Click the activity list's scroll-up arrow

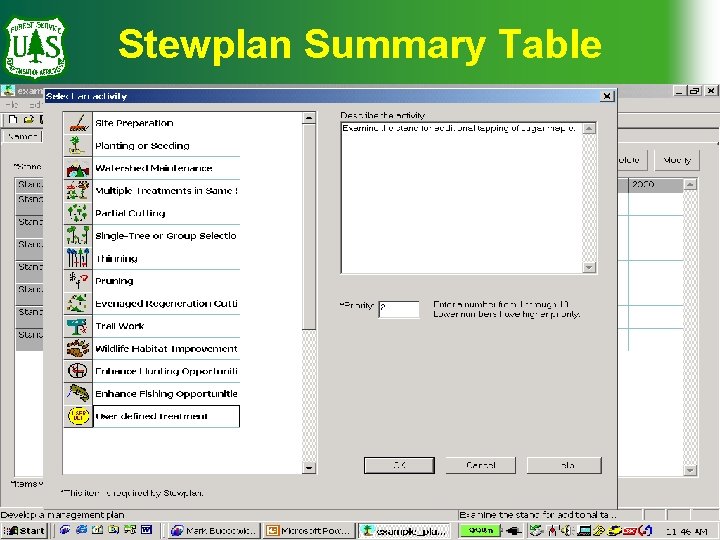pos(309,118)
